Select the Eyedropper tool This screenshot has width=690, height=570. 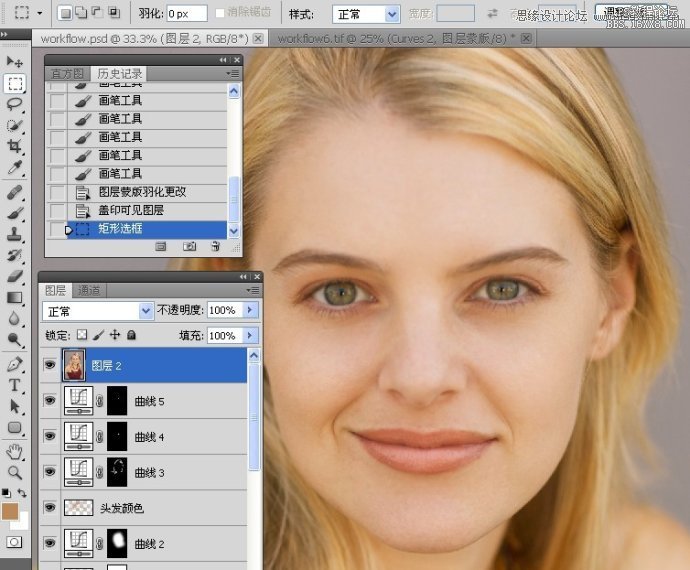click(15, 168)
